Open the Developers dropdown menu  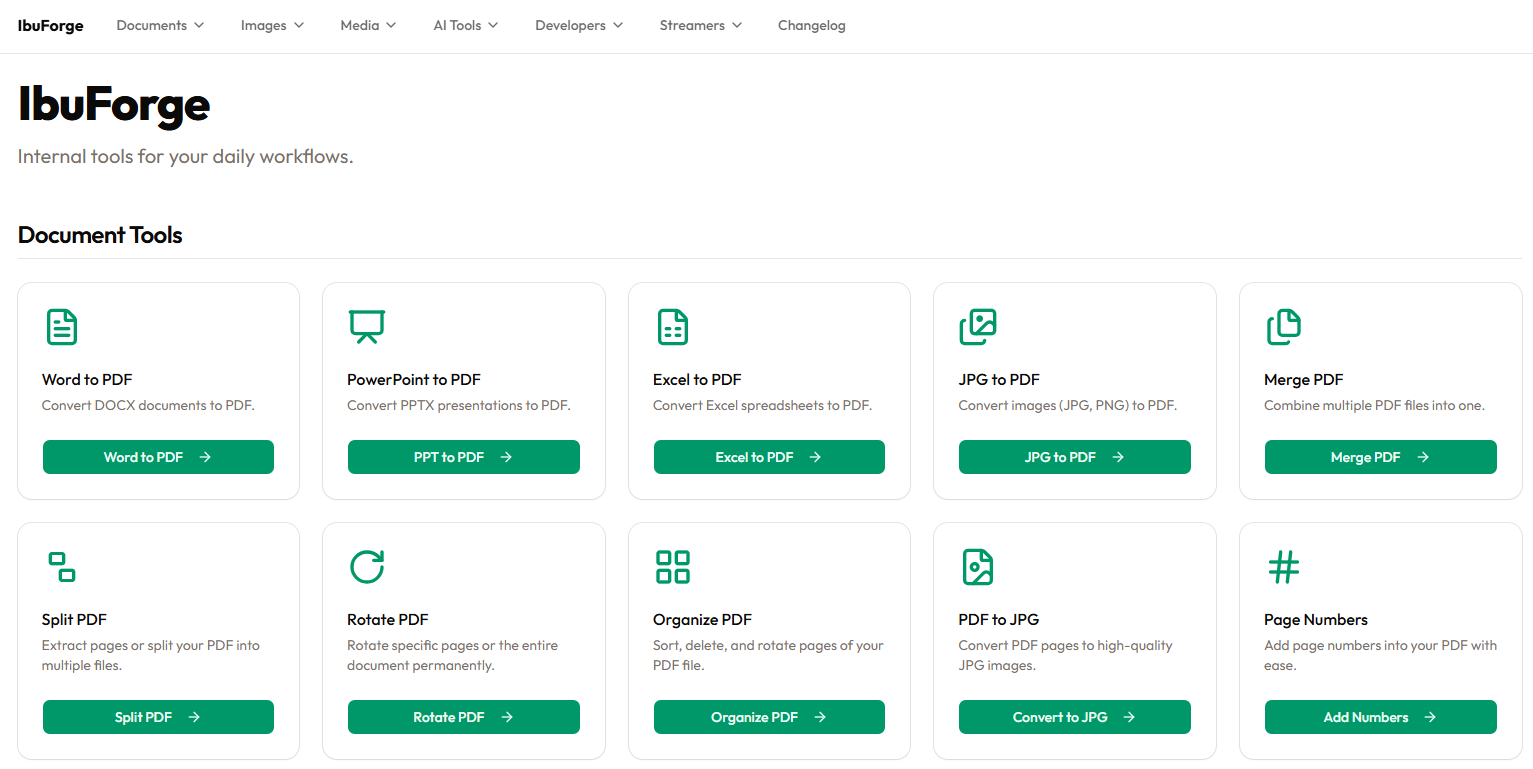coord(578,25)
